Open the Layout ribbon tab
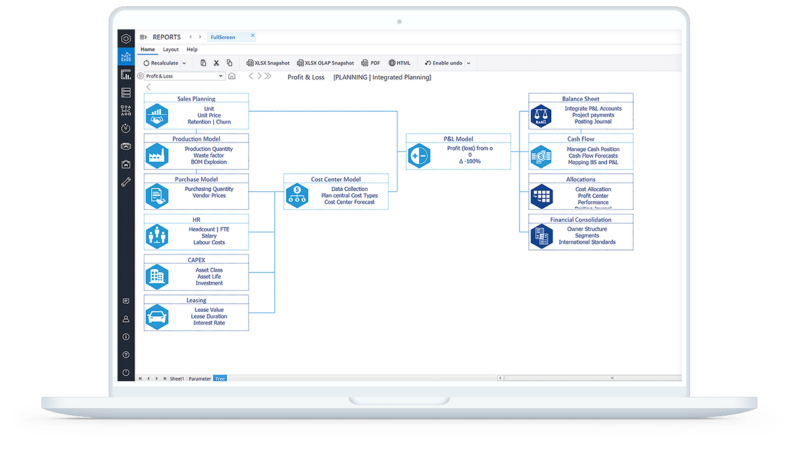800x450 pixels. (x=171, y=49)
